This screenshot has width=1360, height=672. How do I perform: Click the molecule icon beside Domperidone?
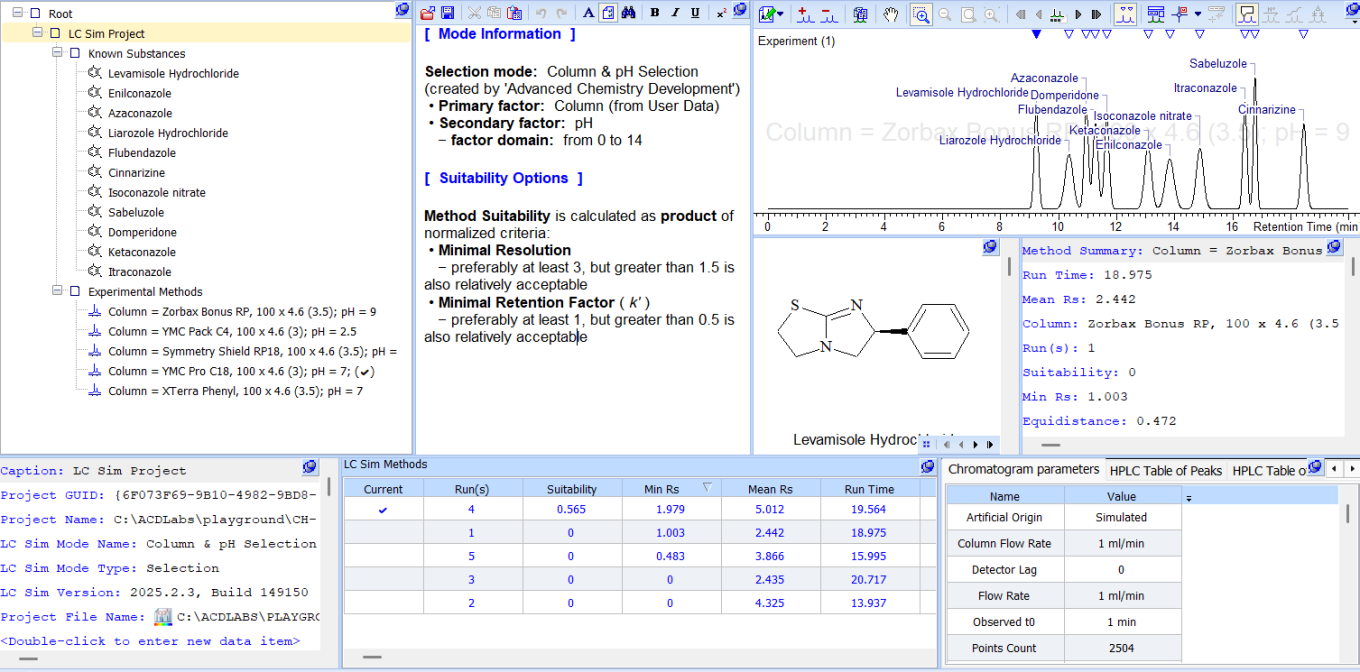tap(95, 232)
